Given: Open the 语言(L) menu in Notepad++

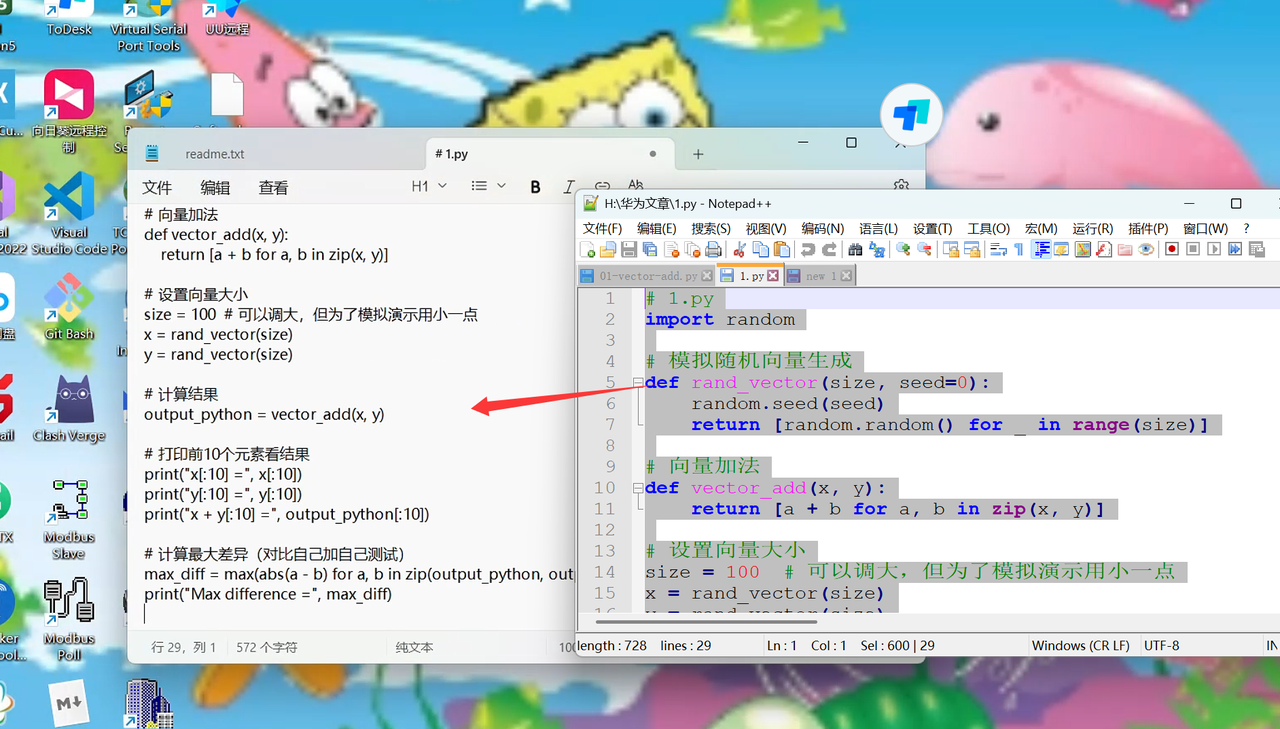Looking at the screenshot, I should (x=878, y=229).
